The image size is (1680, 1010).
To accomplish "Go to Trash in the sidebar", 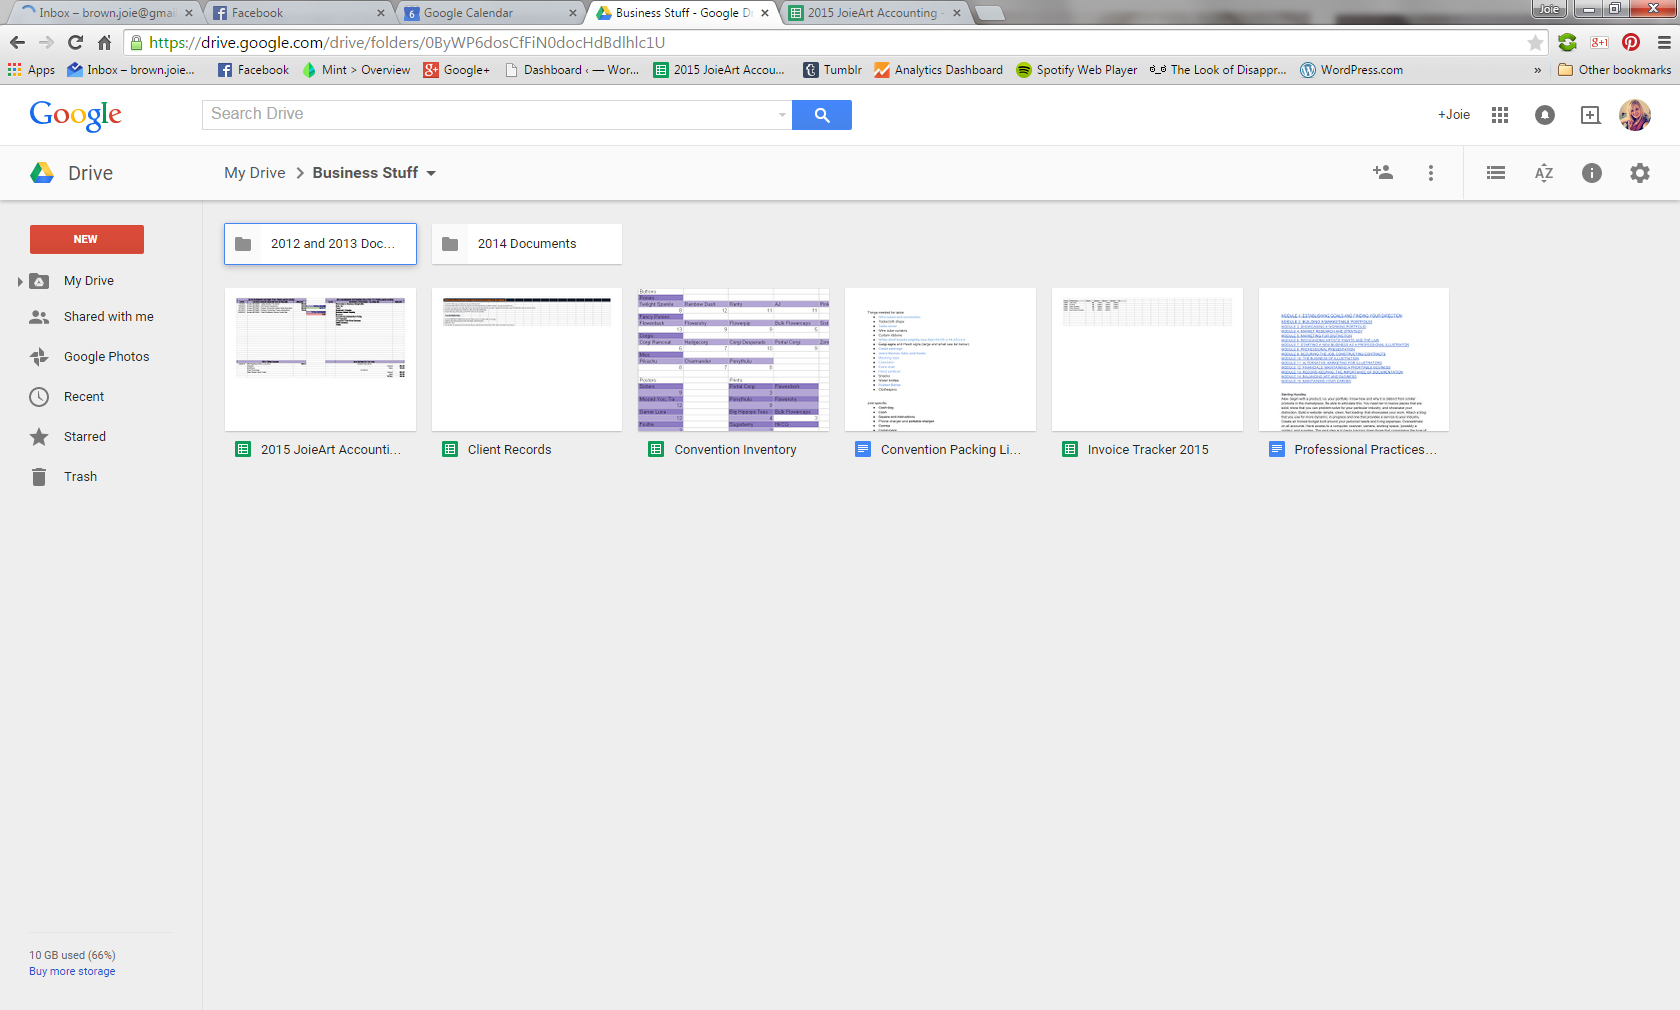I will pyautogui.click(x=80, y=477).
